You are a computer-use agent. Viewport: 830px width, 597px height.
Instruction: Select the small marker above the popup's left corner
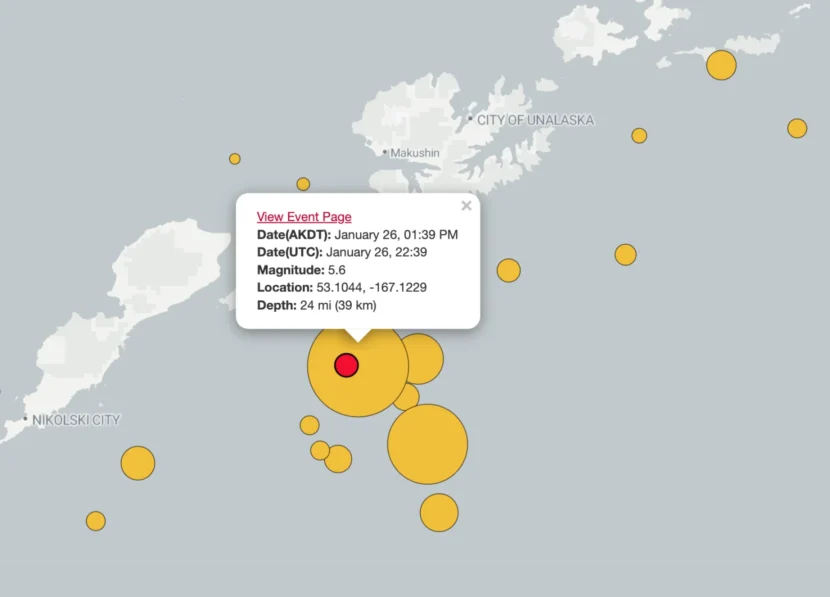pos(303,184)
